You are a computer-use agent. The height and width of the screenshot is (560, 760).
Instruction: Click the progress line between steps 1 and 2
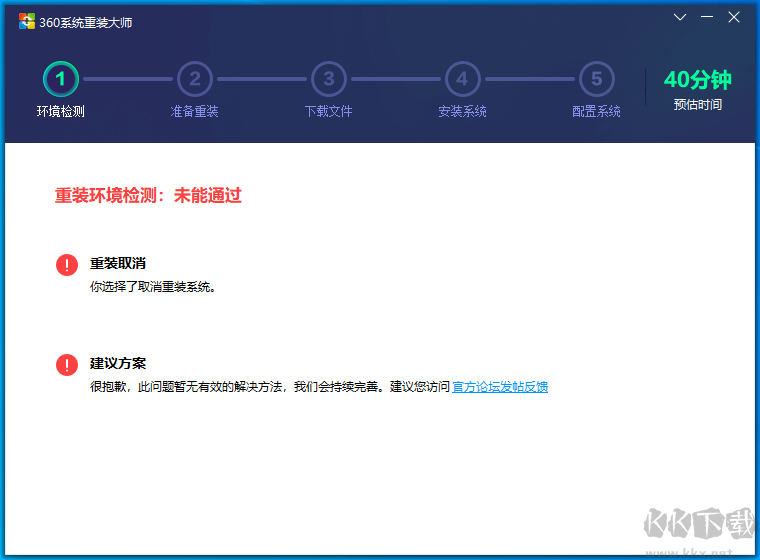(x=128, y=78)
